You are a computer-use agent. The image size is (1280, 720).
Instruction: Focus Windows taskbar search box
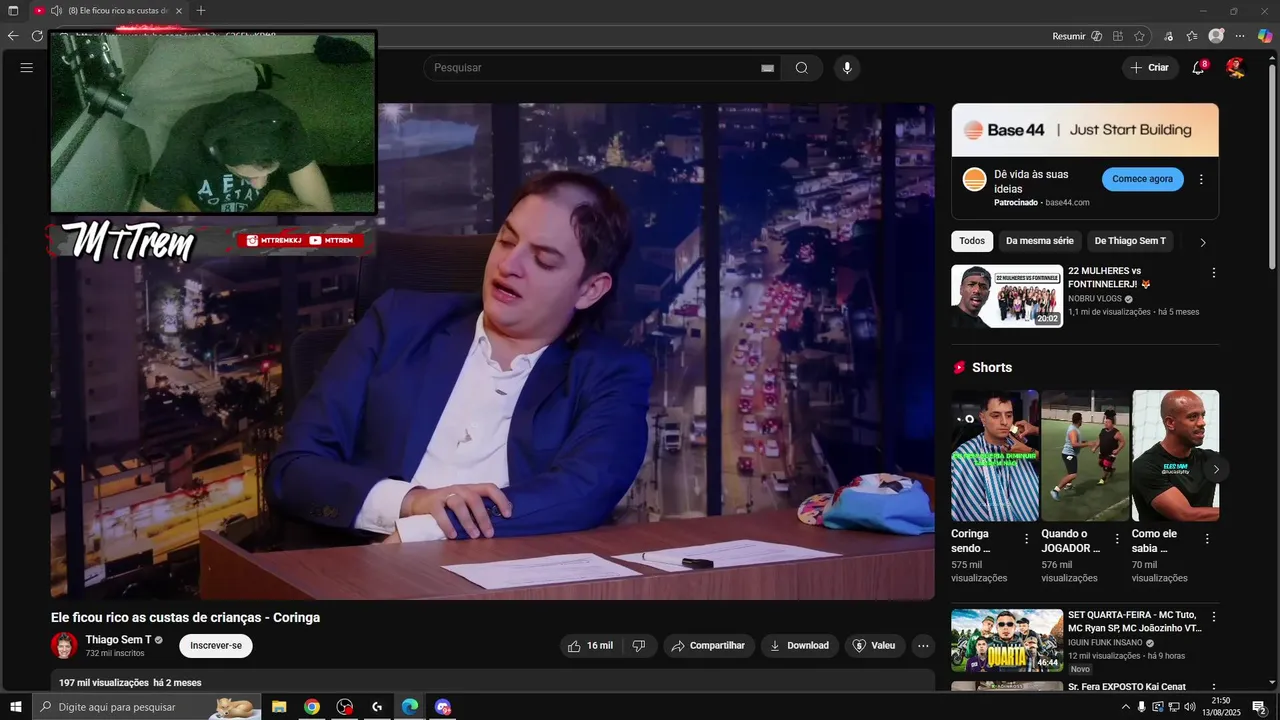coord(147,707)
